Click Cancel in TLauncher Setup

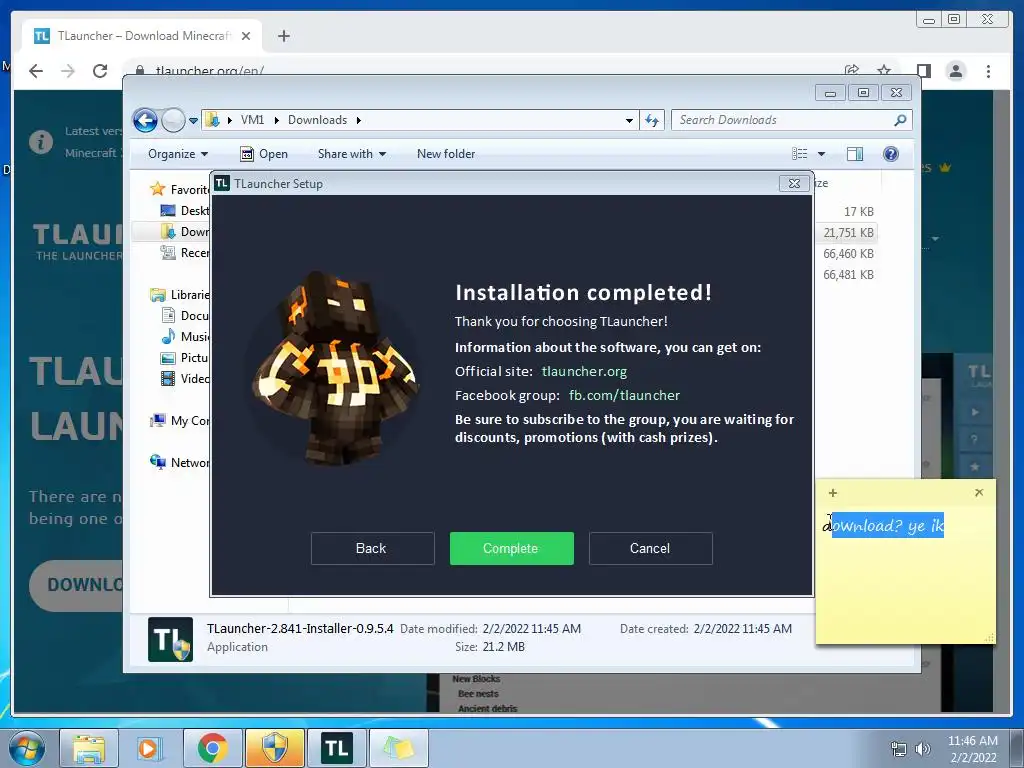coord(650,548)
